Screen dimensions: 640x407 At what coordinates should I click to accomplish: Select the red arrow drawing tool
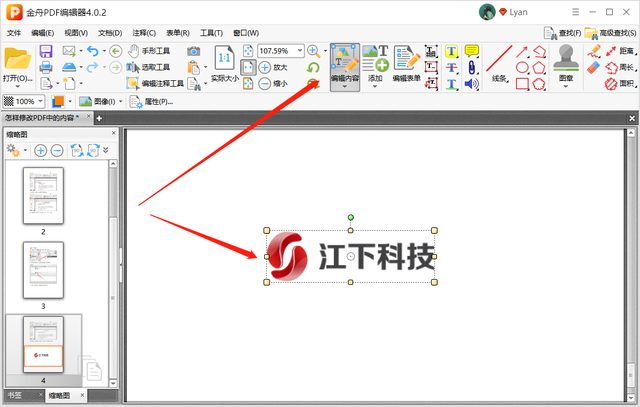point(522,51)
